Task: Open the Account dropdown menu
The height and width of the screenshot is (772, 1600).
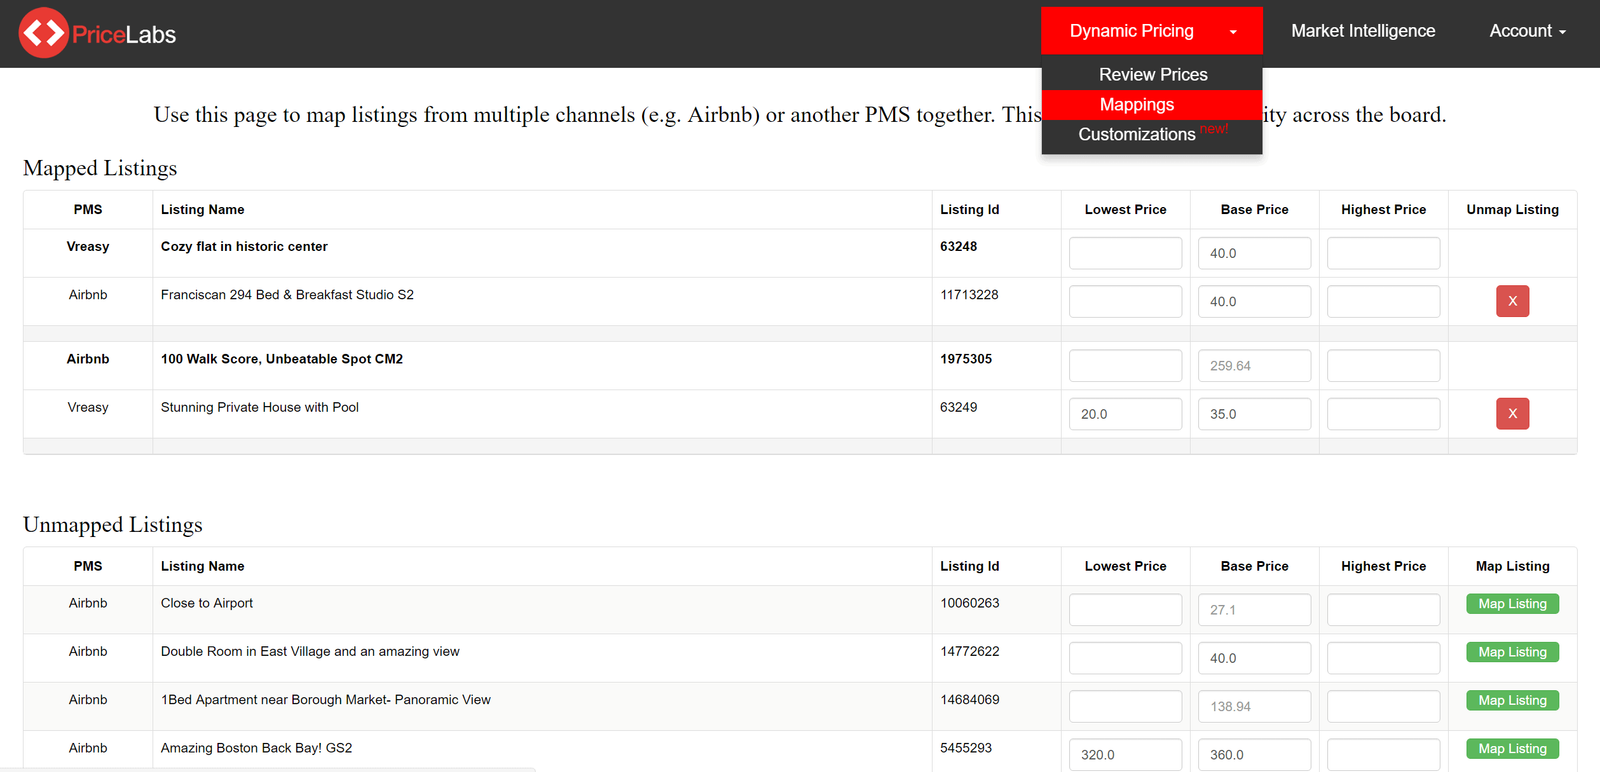Action: point(1527,31)
